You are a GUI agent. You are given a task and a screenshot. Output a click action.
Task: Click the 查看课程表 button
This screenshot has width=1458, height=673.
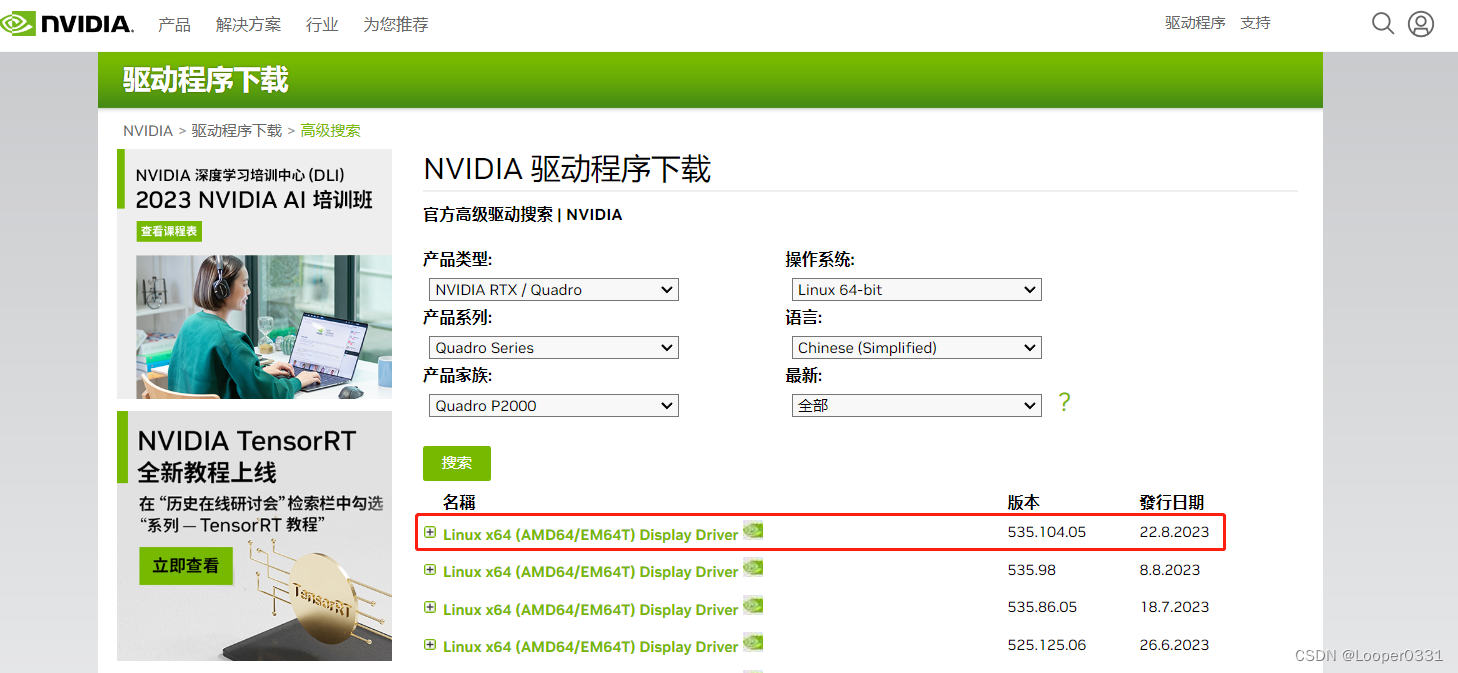point(169,231)
